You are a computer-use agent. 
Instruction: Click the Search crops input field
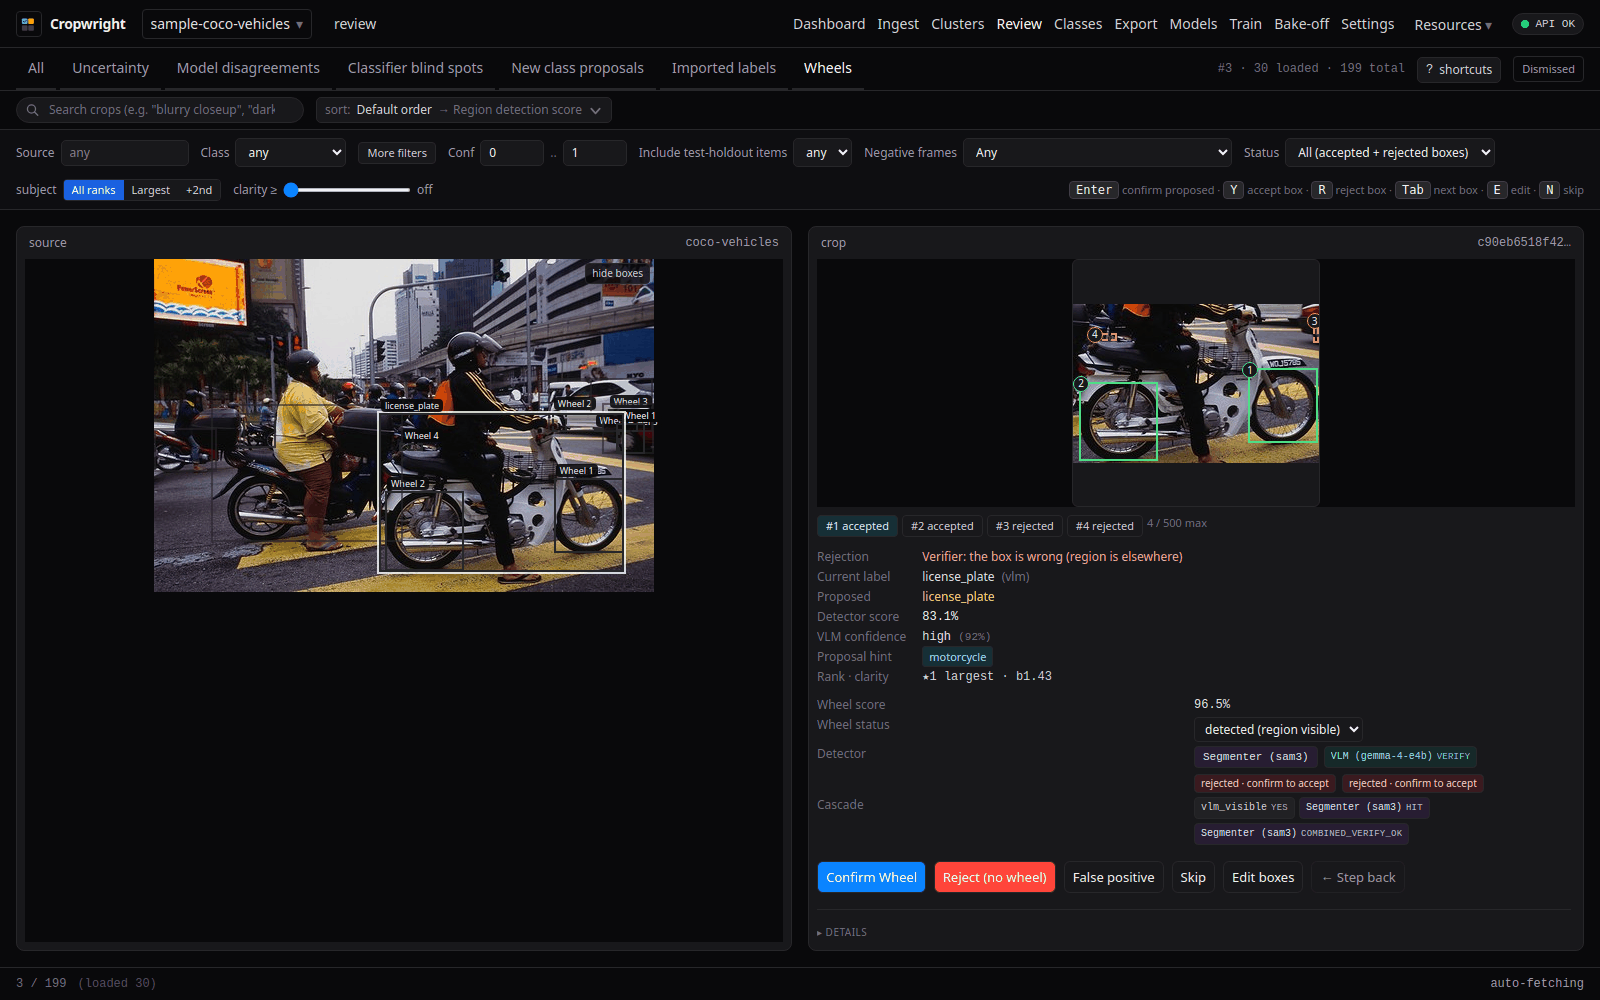tap(160, 110)
